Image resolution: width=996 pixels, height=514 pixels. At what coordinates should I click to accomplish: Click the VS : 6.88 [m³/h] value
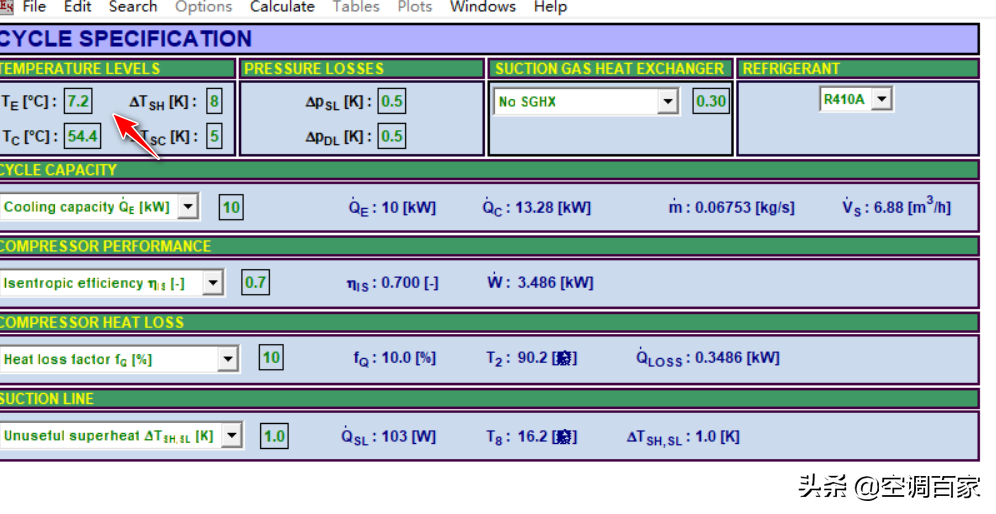896,206
